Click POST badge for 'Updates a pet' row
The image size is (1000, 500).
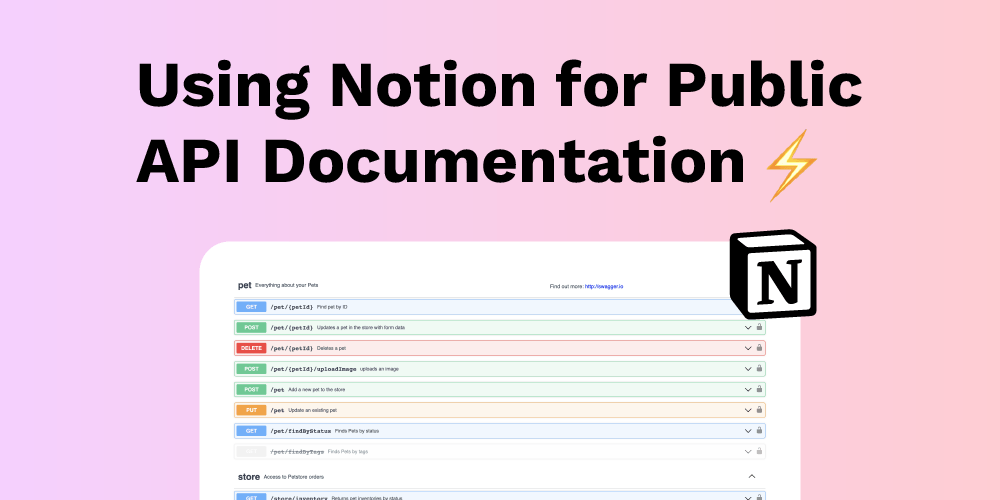tap(251, 327)
